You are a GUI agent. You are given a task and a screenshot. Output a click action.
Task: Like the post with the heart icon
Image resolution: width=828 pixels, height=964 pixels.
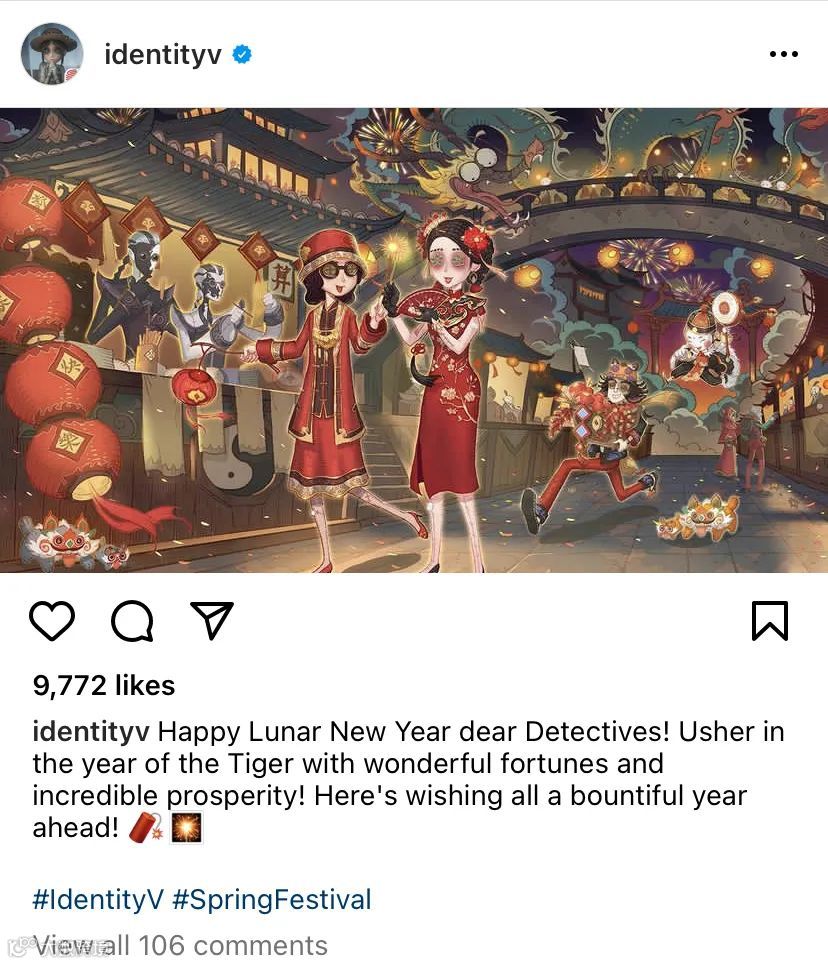point(52,621)
